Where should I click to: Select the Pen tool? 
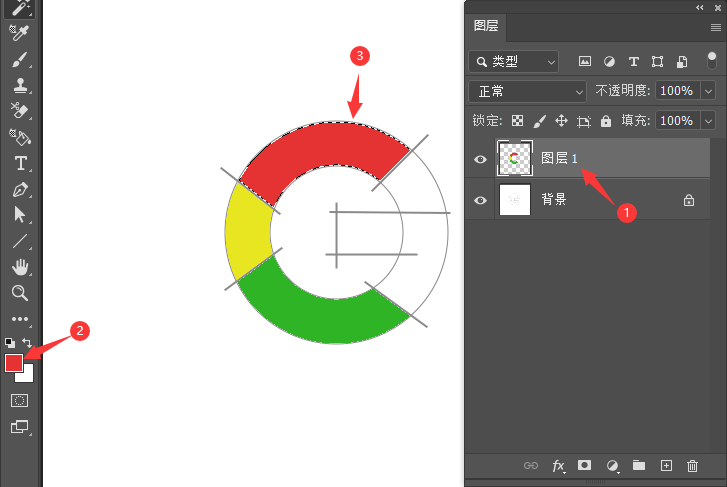[20, 189]
